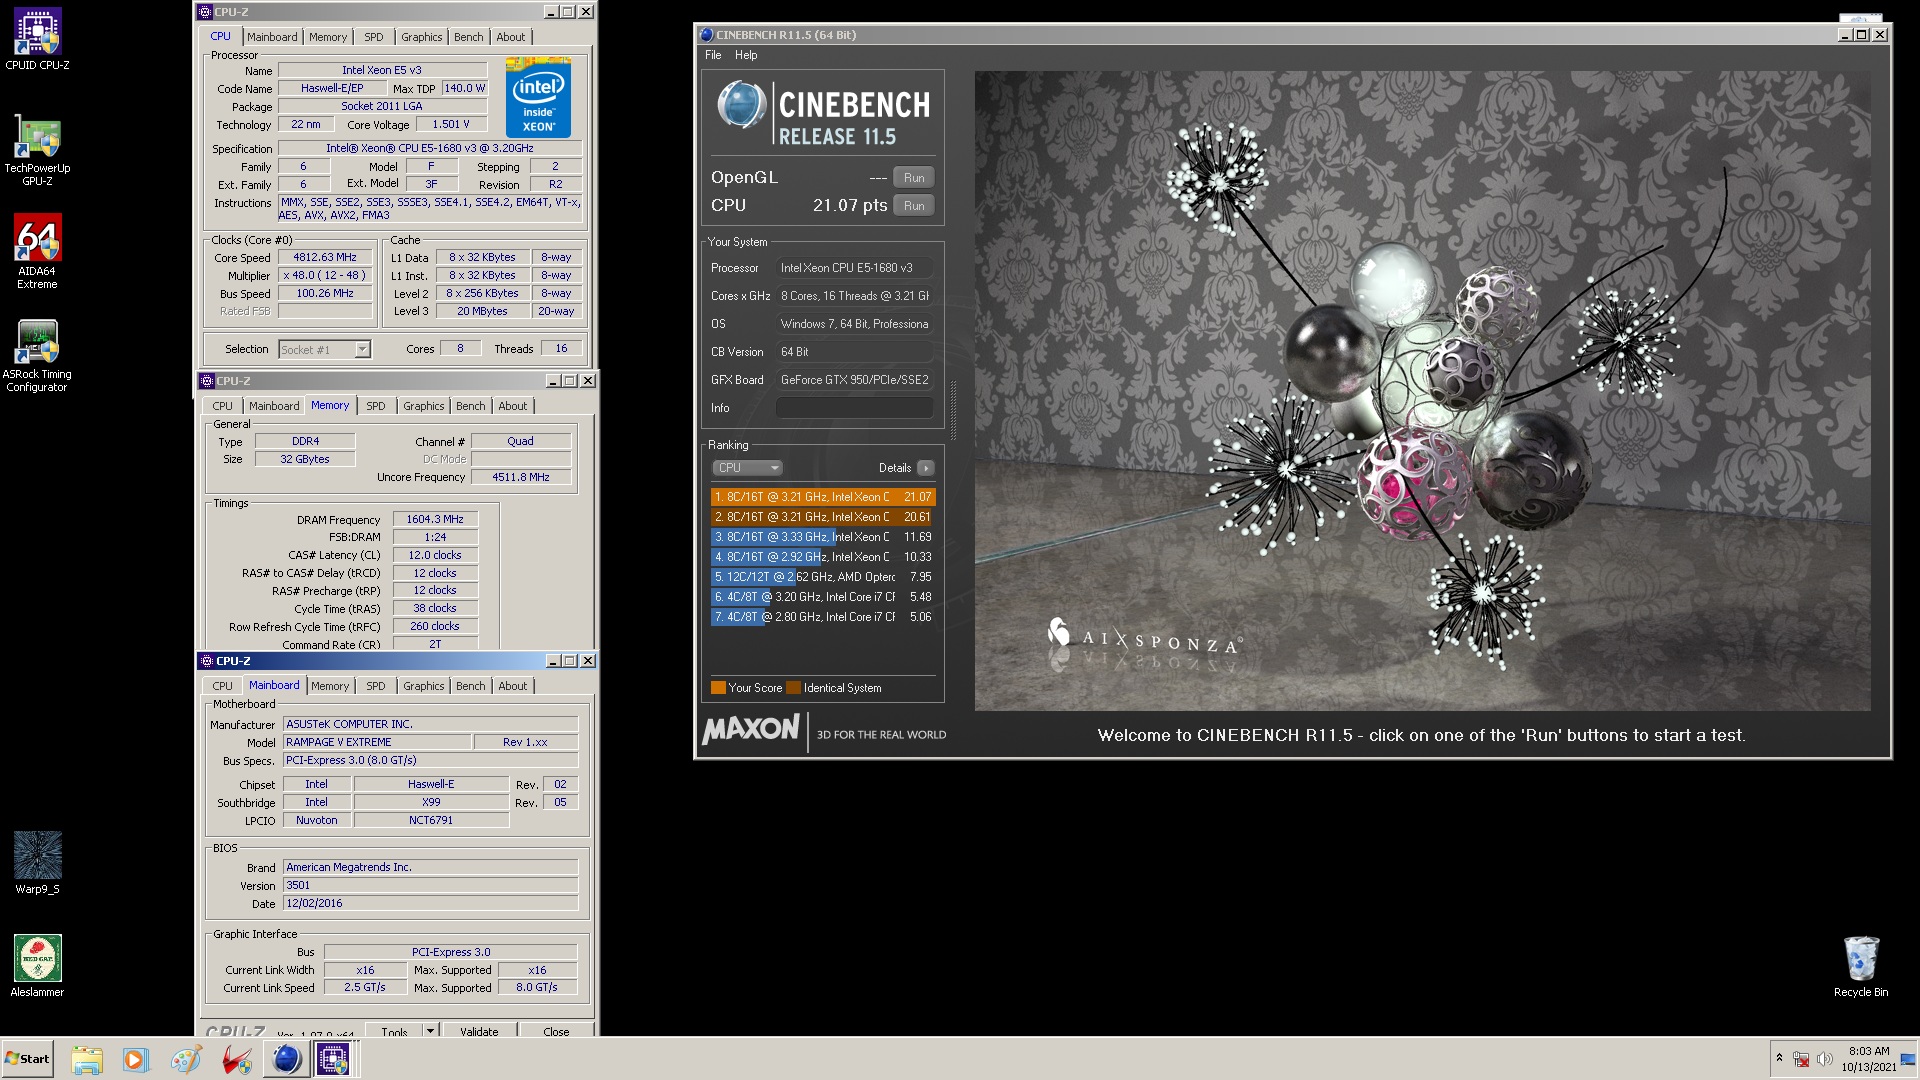Click the Validate button in CPU-Z

(479, 1031)
